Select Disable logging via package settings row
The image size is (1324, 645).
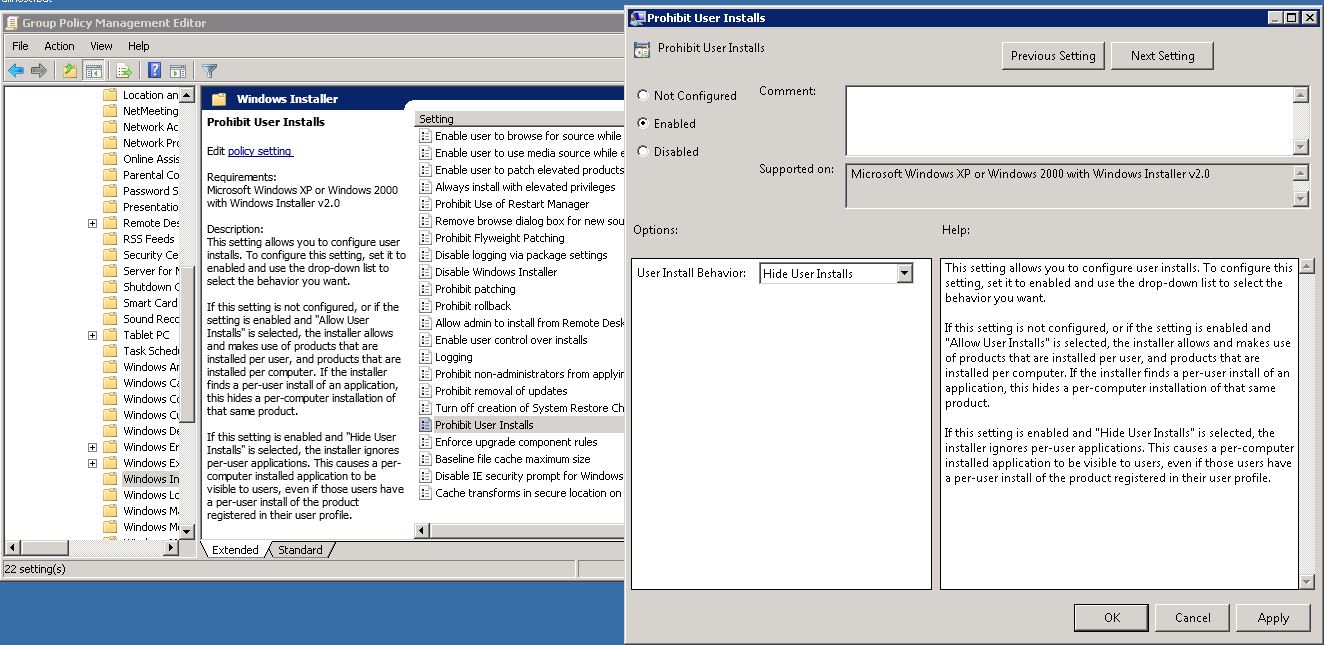pyautogui.click(x=521, y=255)
